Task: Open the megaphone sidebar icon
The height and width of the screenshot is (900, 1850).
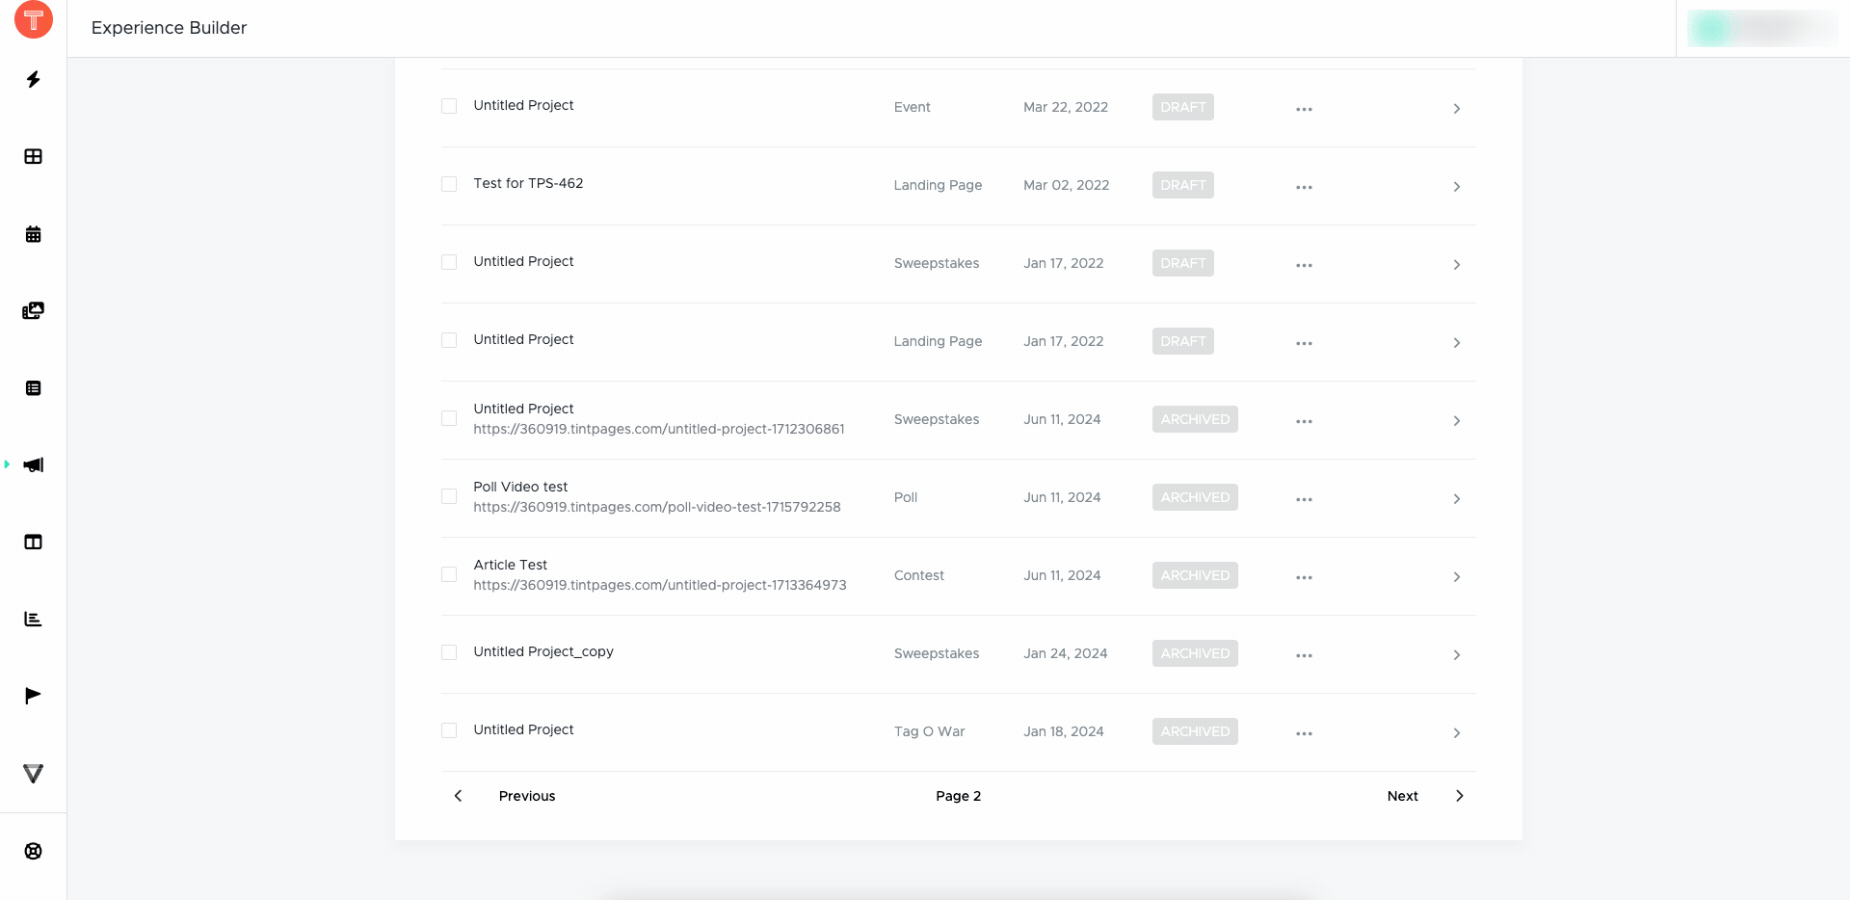Action: (33, 465)
